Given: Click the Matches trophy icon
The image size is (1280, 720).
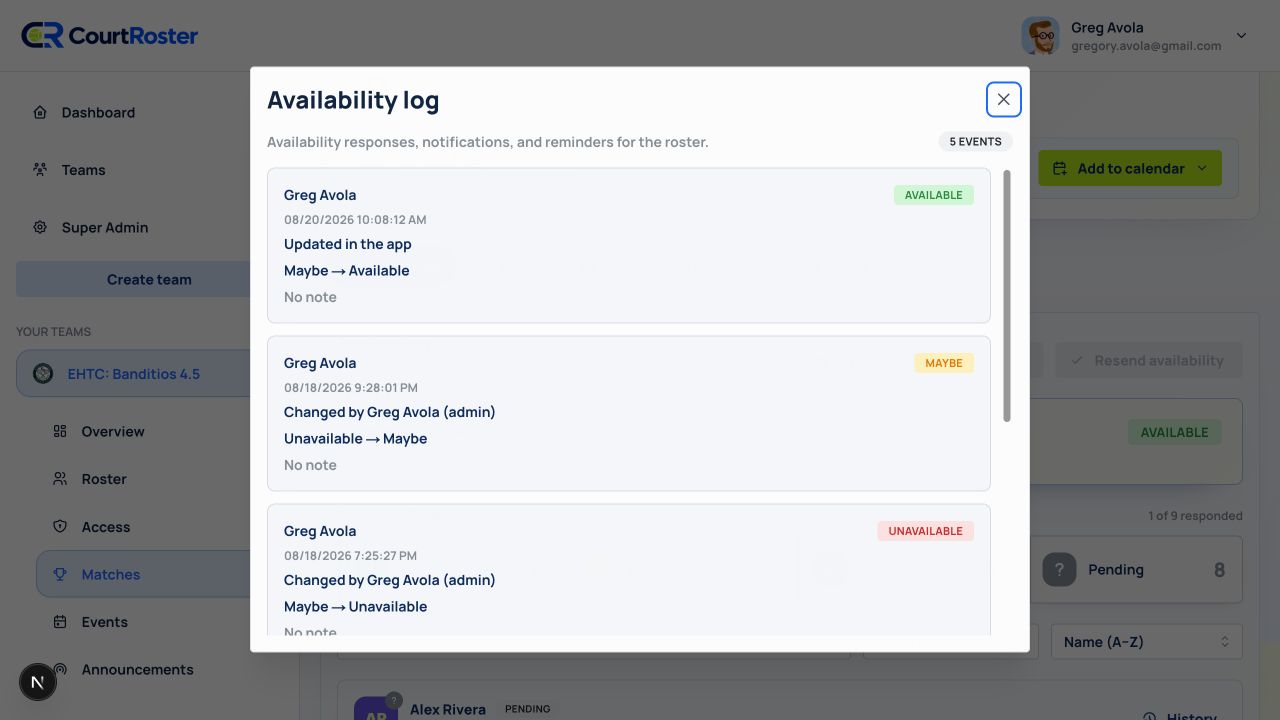Looking at the screenshot, I should pyautogui.click(x=60, y=574).
